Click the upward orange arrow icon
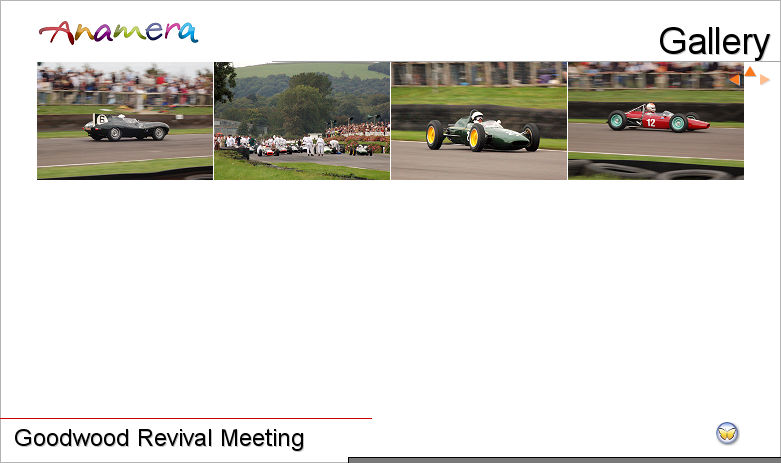This screenshot has height=463, width=781. [x=750, y=71]
